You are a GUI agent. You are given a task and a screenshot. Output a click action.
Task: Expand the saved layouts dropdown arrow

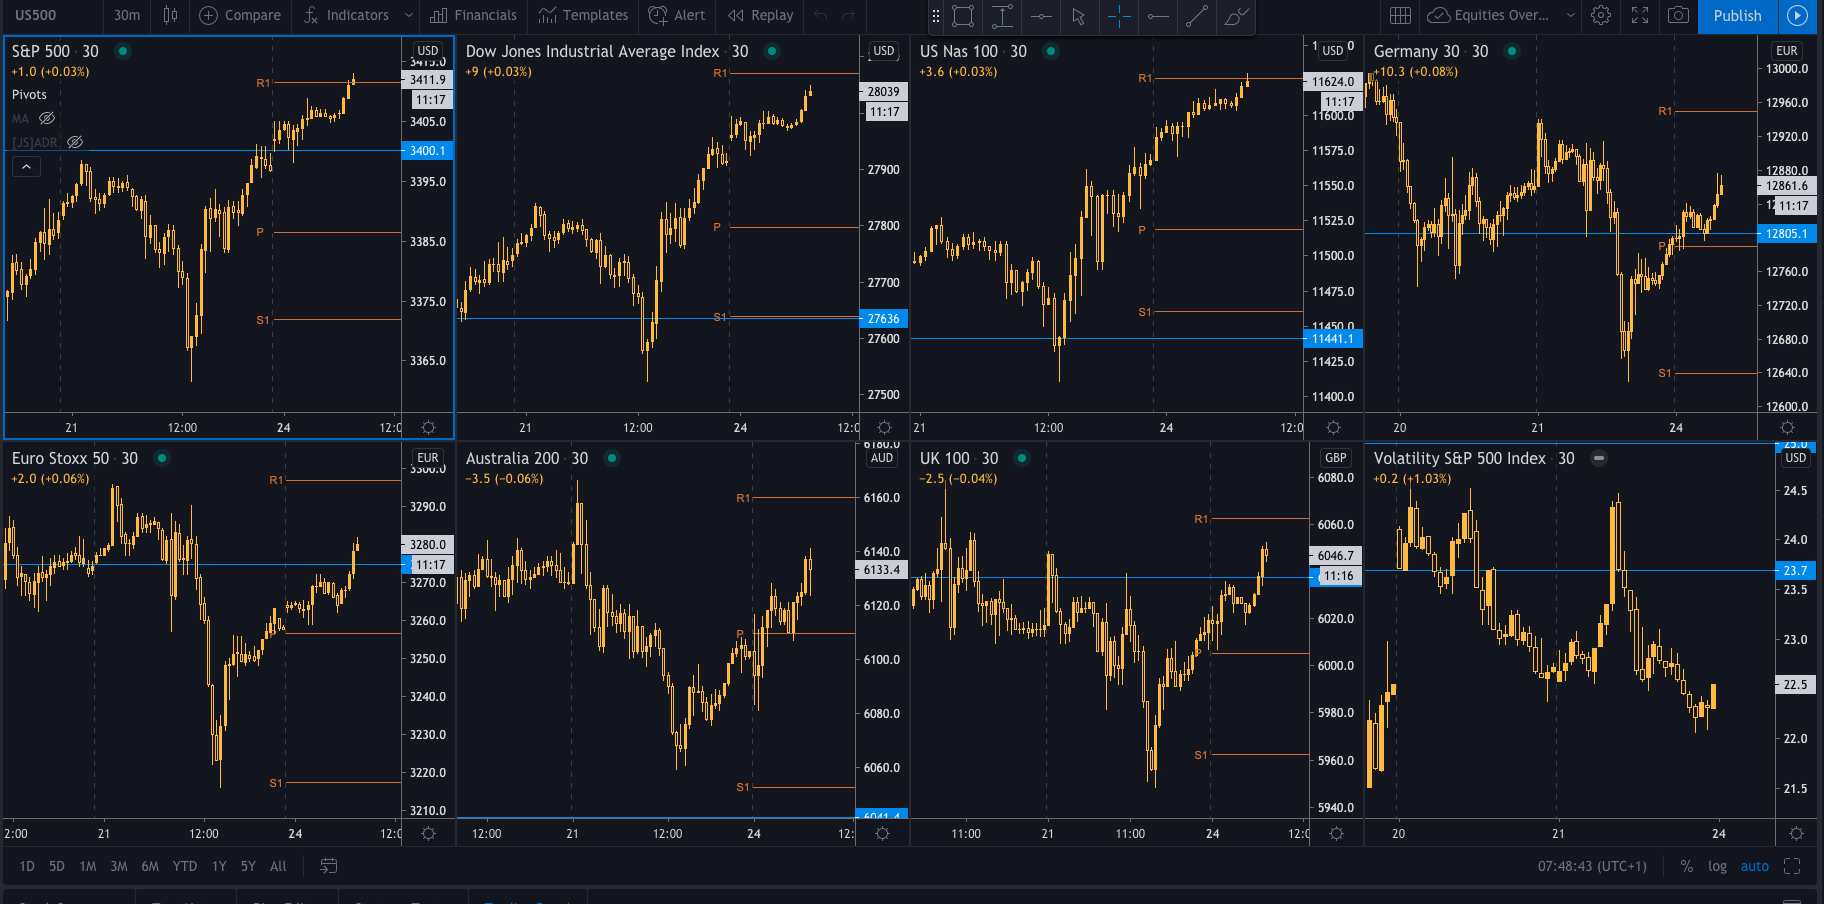(1570, 15)
